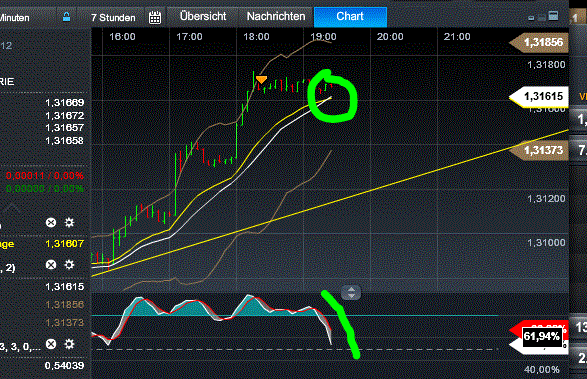587x379 pixels.
Task: Click the 1,31373 value in left indicator list
Action: coord(64,322)
